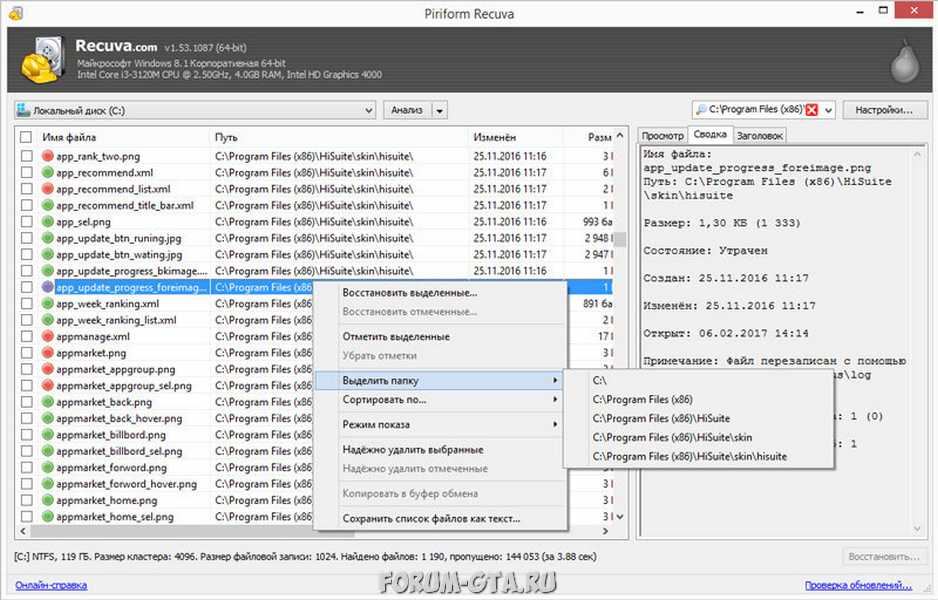
Task: Click the status dot of app_week_ranking.xml
Action: point(48,304)
